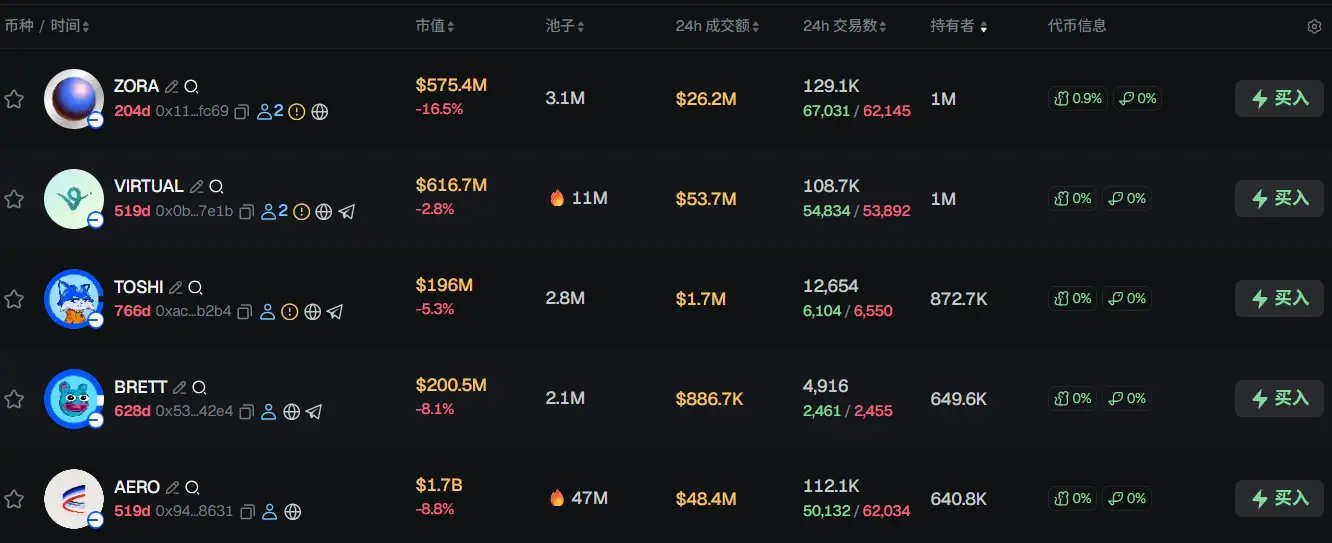Screen dimensions: 1332x543
Task: Search the BRETT token via magnifier icon
Action: [199, 387]
